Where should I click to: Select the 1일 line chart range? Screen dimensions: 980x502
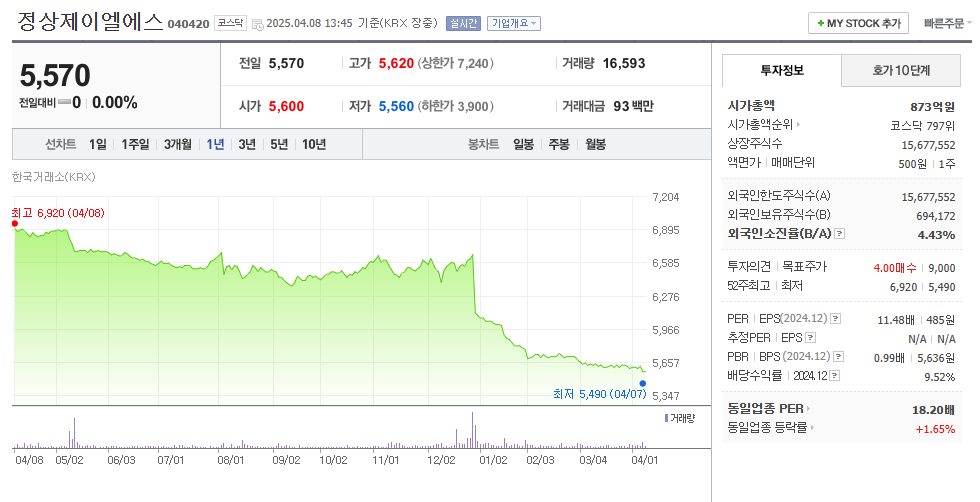coord(98,144)
